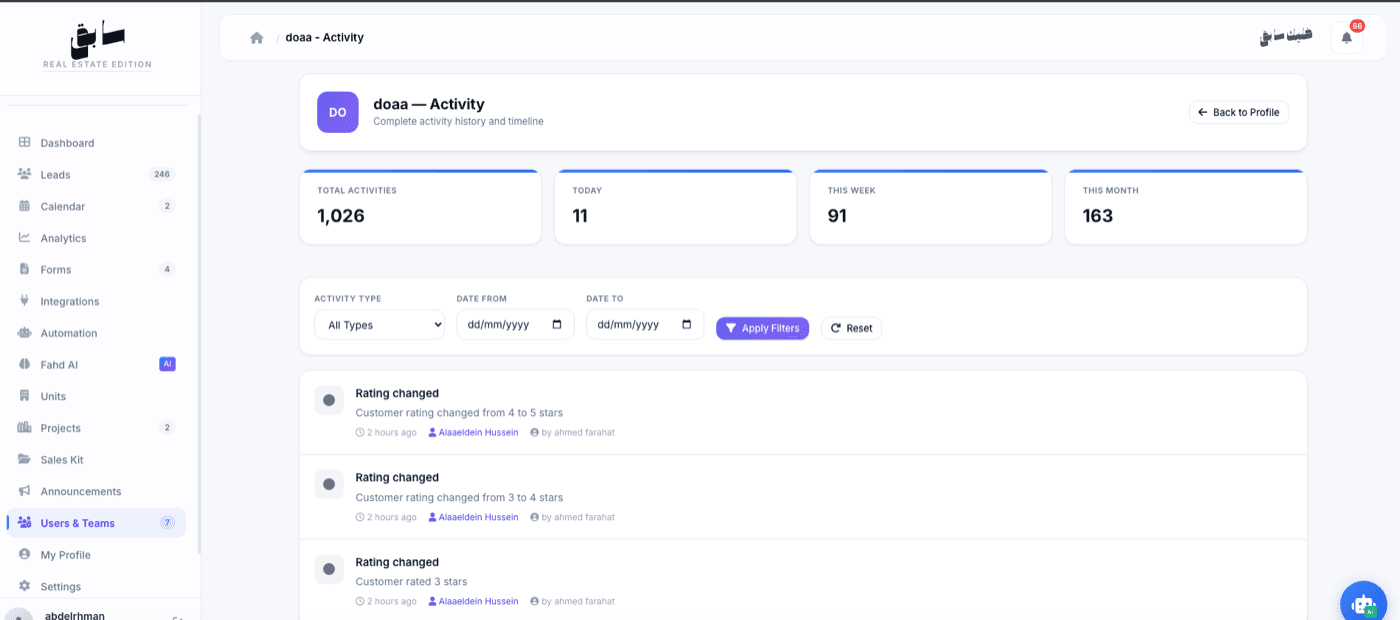Click the 3 to 4 stars activity dot

tap(329, 485)
